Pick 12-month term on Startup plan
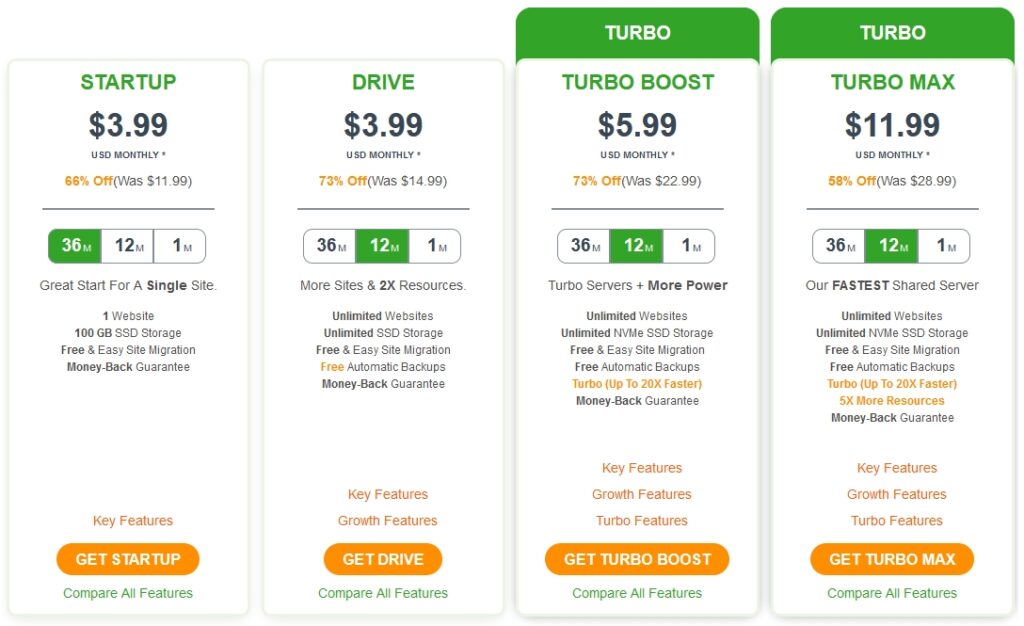The width and height of the screenshot is (1024, 626). coord(128,246)
